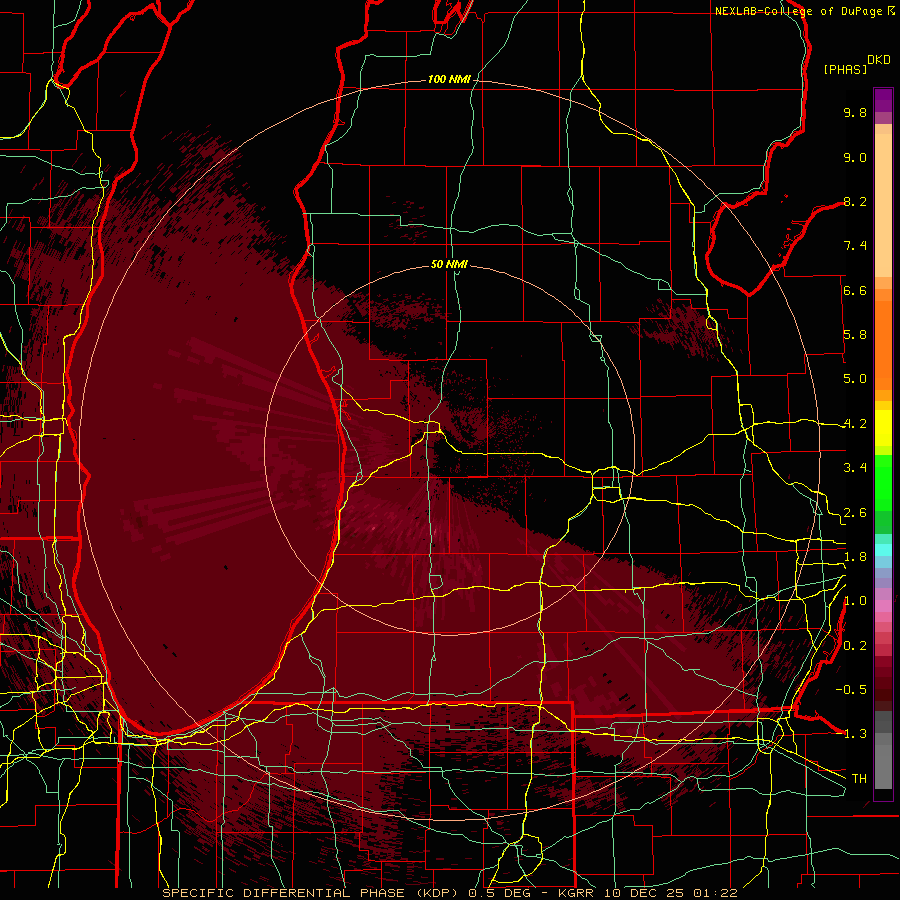Click the 50 NMI range ring label
Screen dimensions: 900x900
click(x=449, y=264)
